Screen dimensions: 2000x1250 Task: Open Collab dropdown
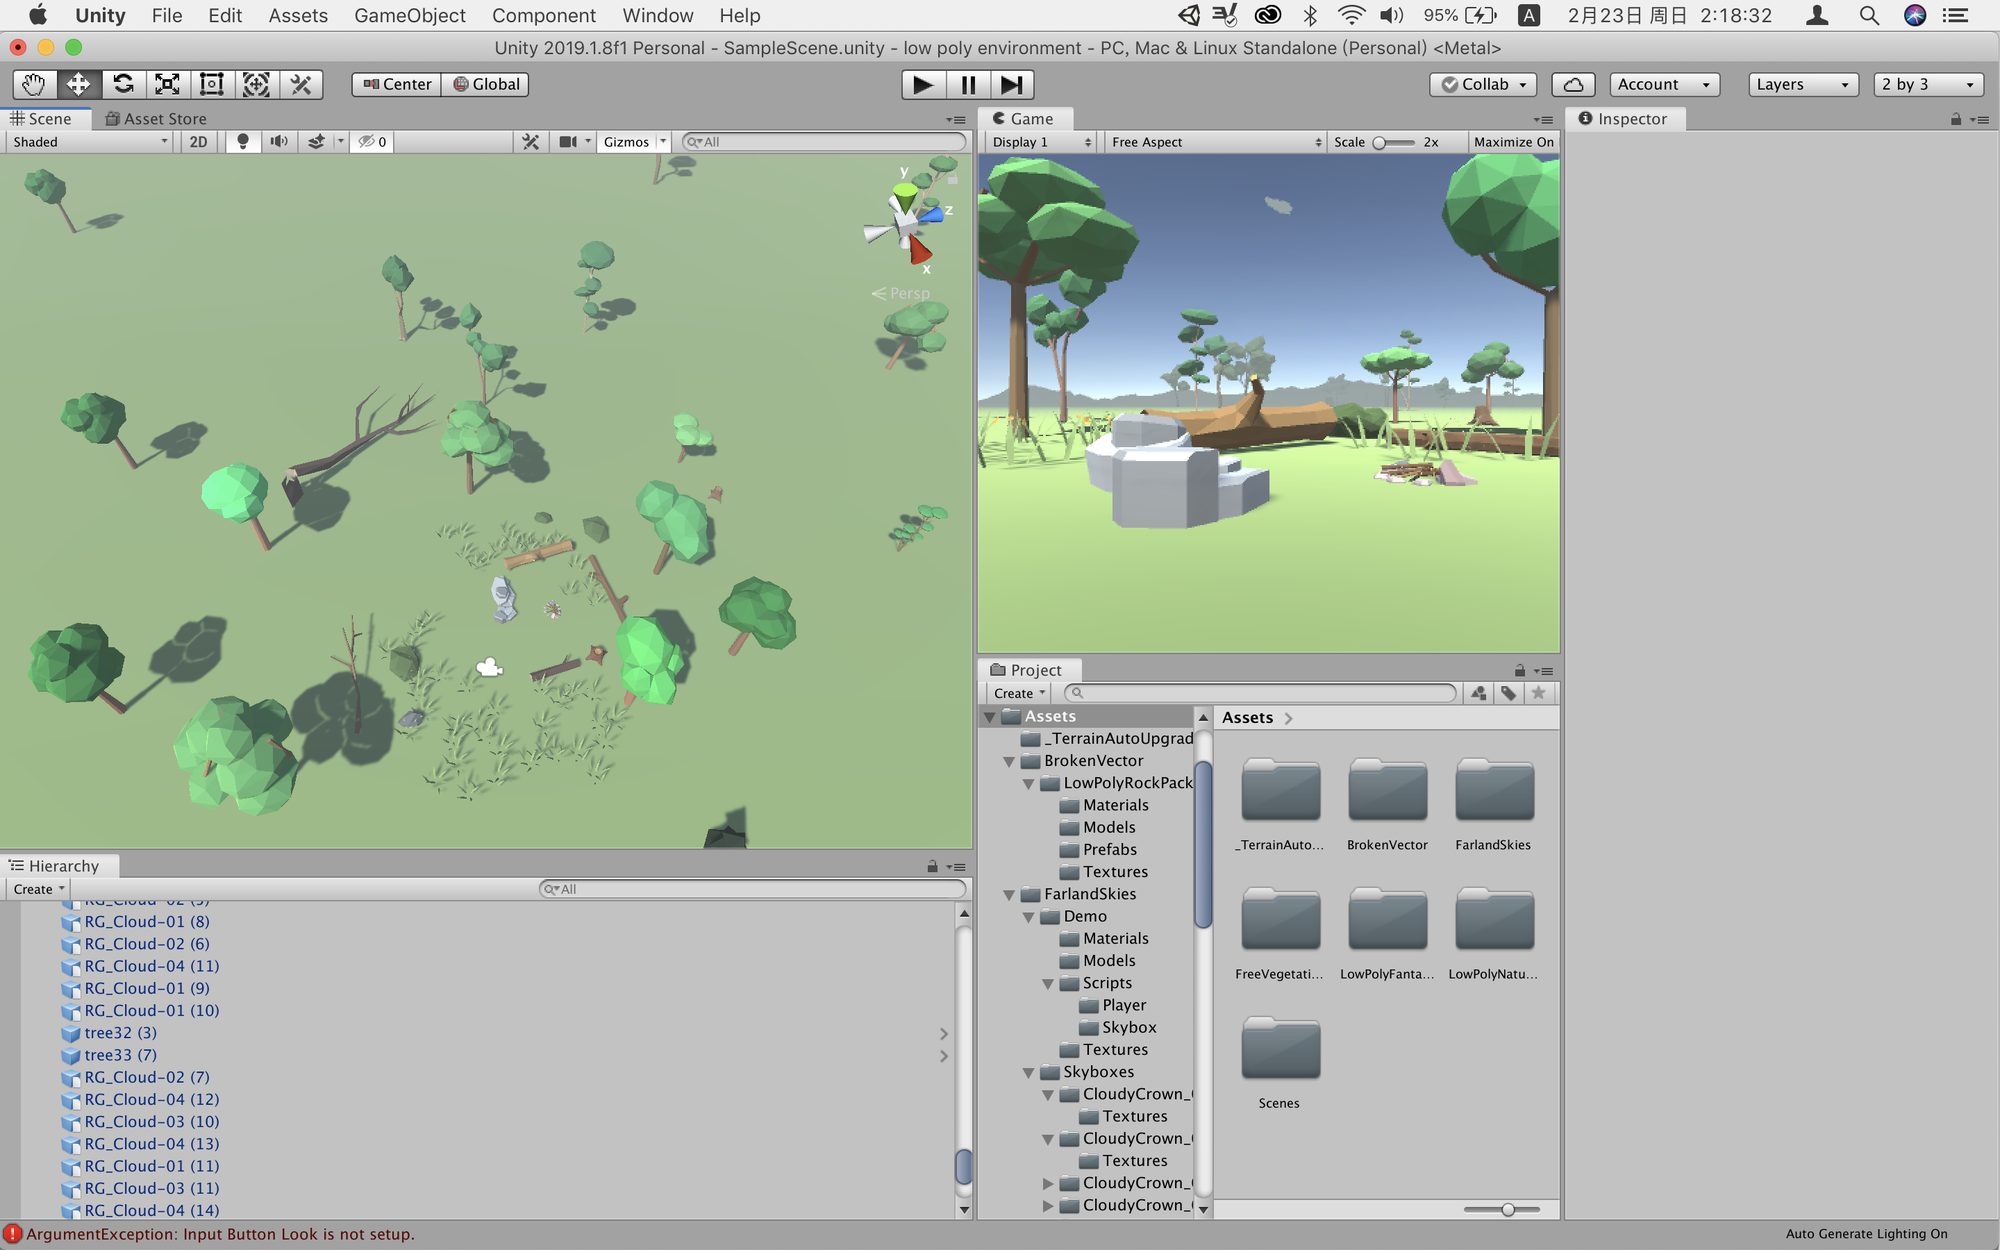click(1483, 85)
